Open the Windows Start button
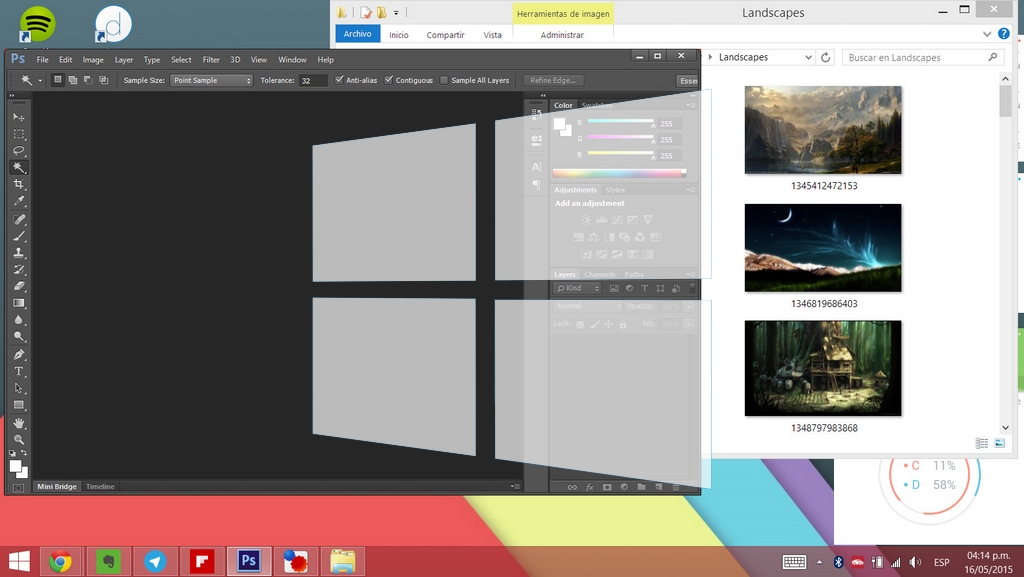 19,561
